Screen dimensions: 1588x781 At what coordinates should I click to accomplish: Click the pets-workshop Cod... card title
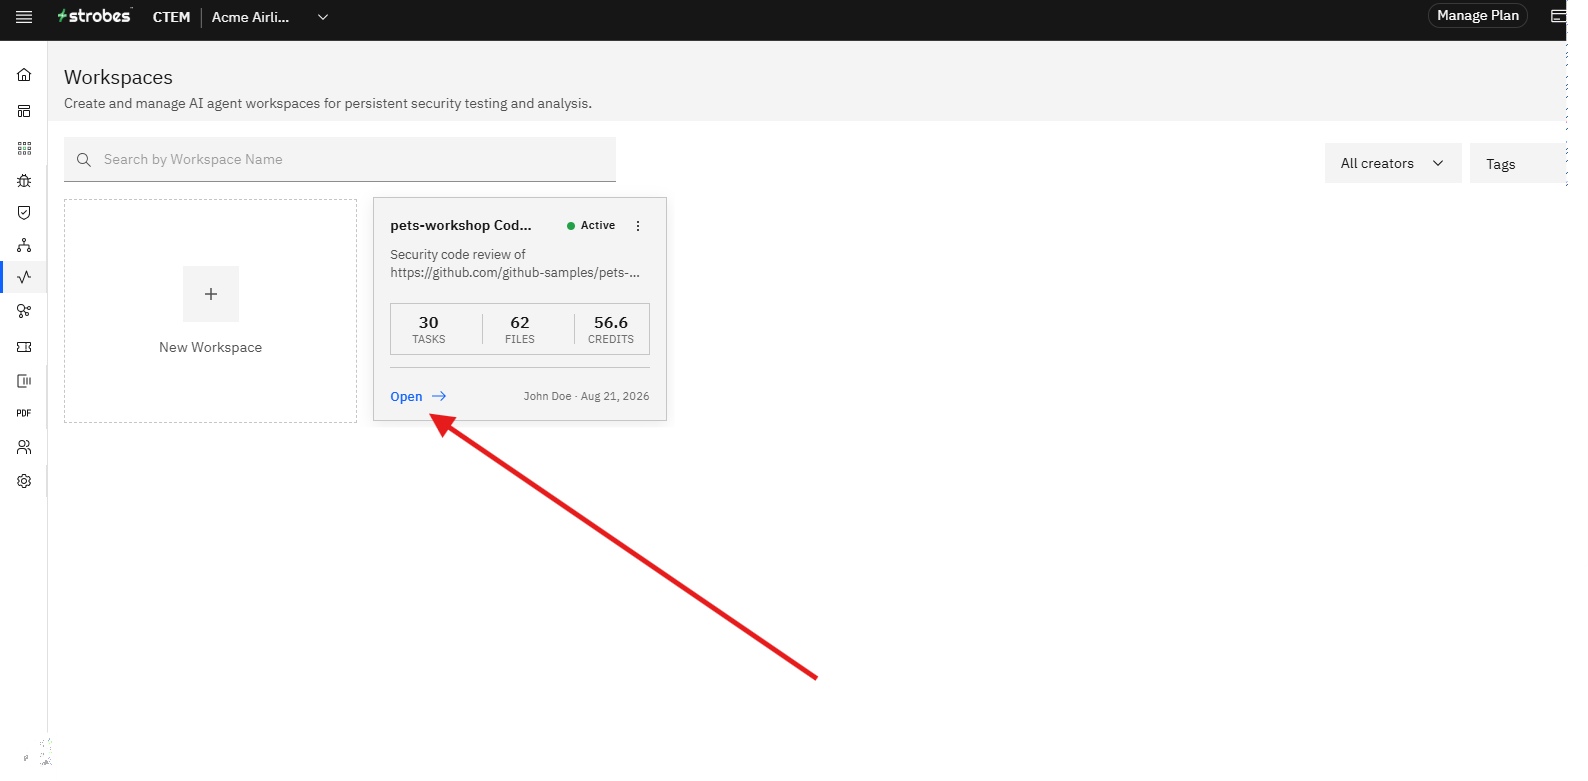pos(461,225)
